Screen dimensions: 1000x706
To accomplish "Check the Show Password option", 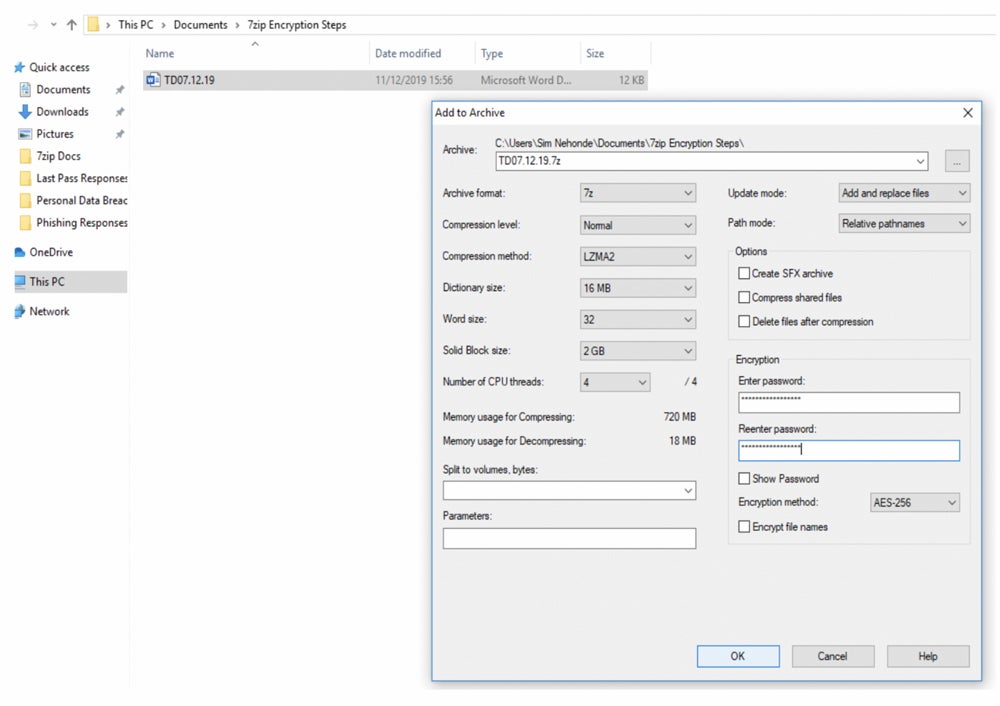I will pyautogui.click(x=744, y=478).
